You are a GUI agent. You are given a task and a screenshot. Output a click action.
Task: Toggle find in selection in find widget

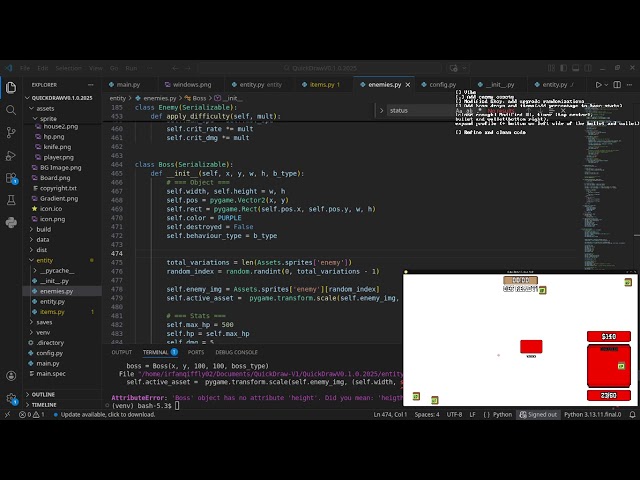coord(551,111)
